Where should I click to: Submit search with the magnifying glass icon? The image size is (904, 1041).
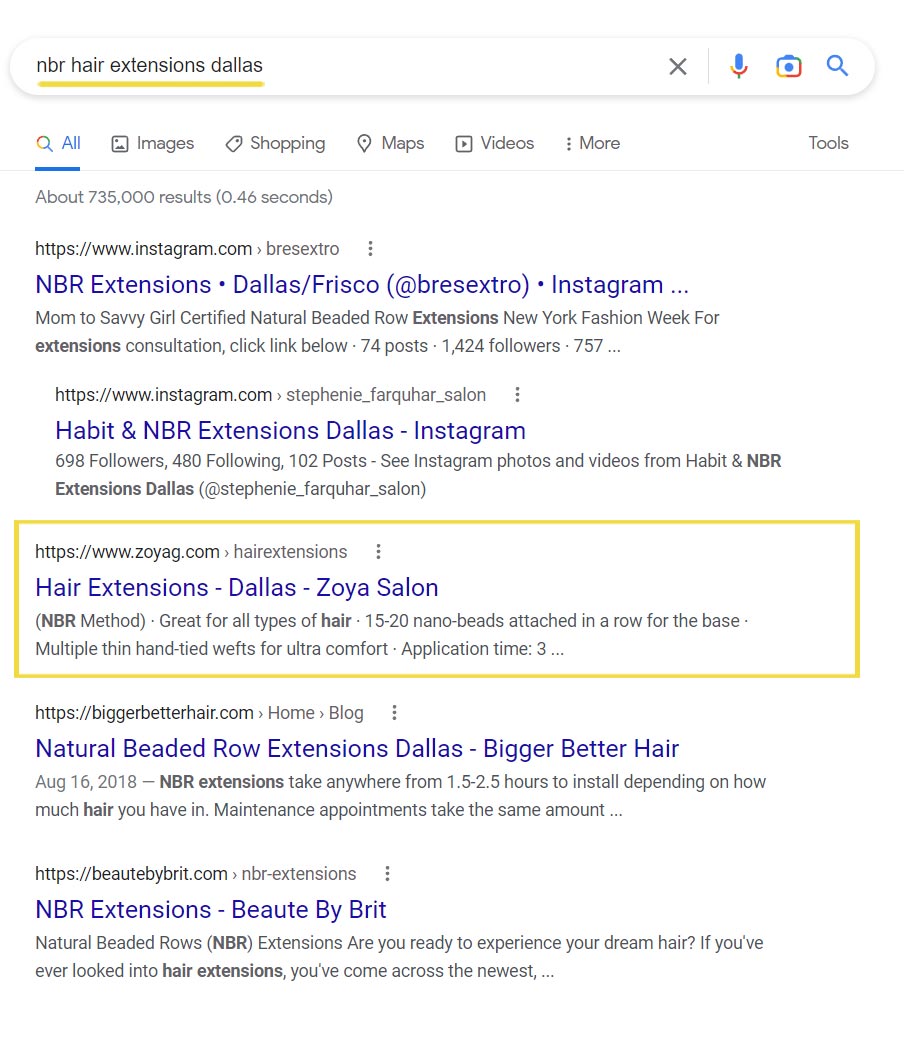point(837,66)
